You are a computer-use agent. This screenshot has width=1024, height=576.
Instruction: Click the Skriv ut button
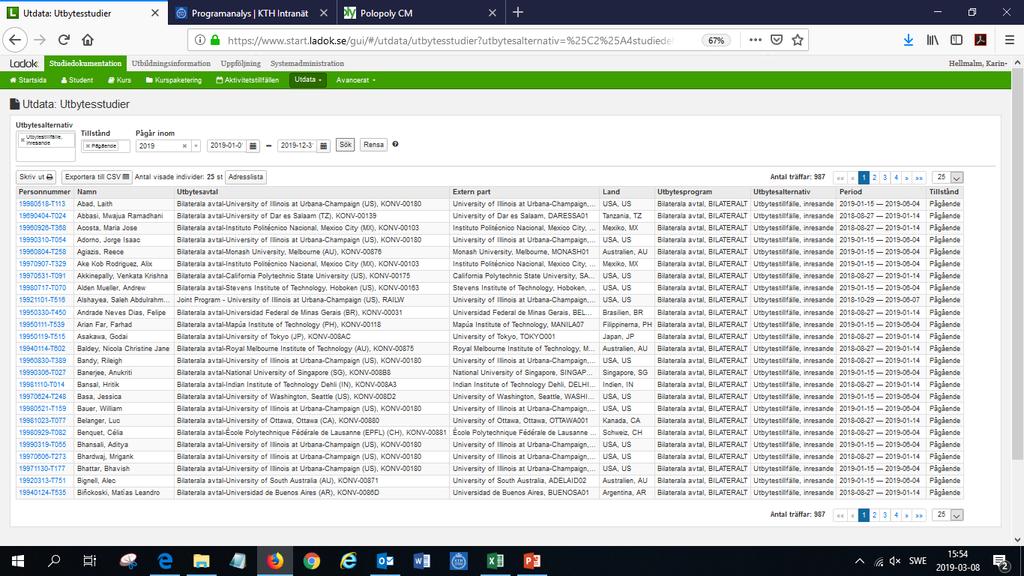pos(36,177)
